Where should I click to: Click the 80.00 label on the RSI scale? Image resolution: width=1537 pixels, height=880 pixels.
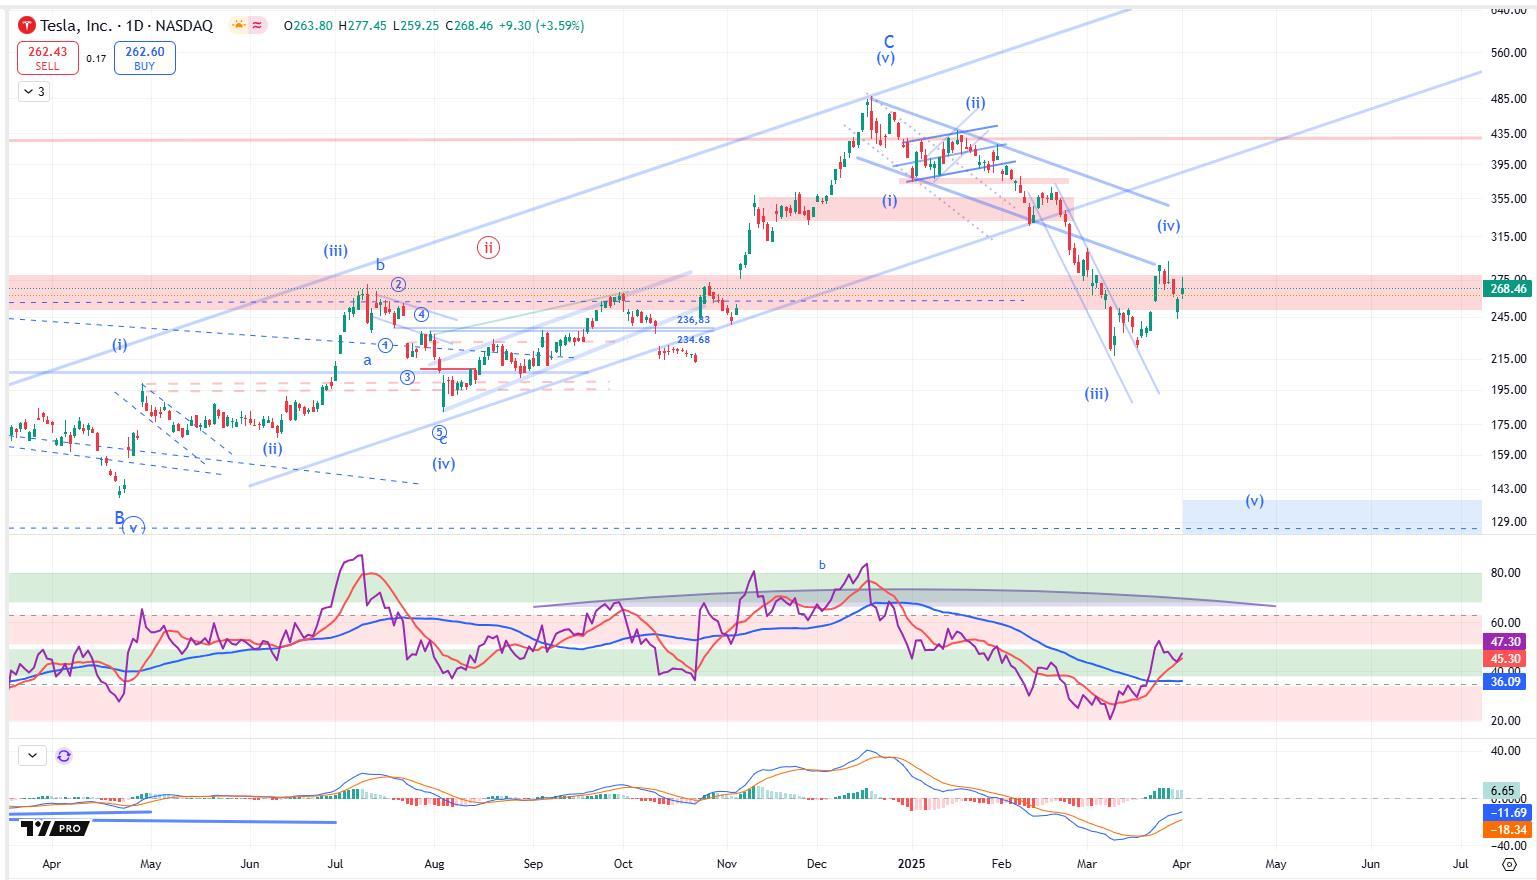[1506, 573]
